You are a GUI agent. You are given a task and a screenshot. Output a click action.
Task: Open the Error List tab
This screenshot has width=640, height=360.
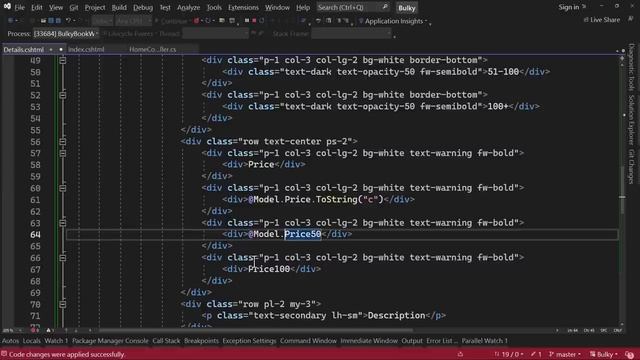(442, 341)
